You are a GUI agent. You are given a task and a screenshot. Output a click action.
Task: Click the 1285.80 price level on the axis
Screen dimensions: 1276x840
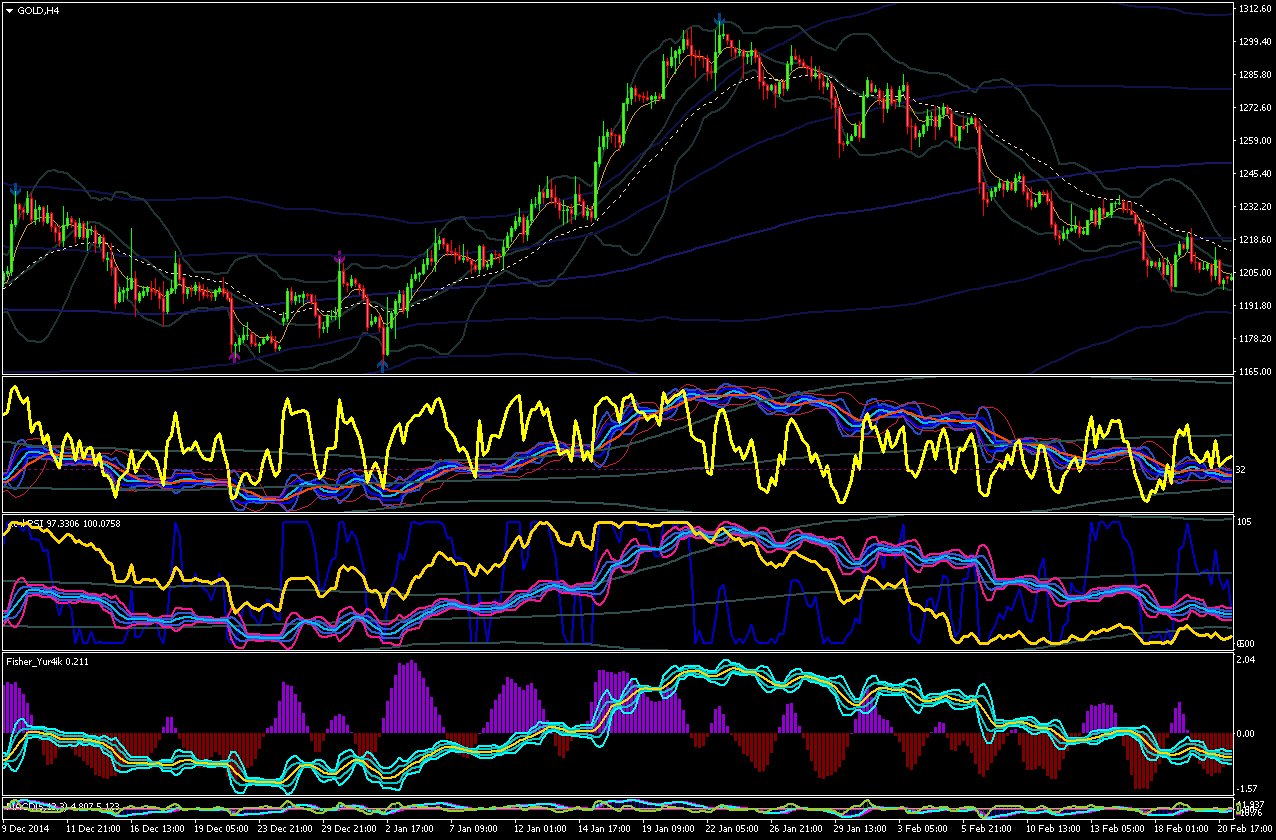(1253, 75)
